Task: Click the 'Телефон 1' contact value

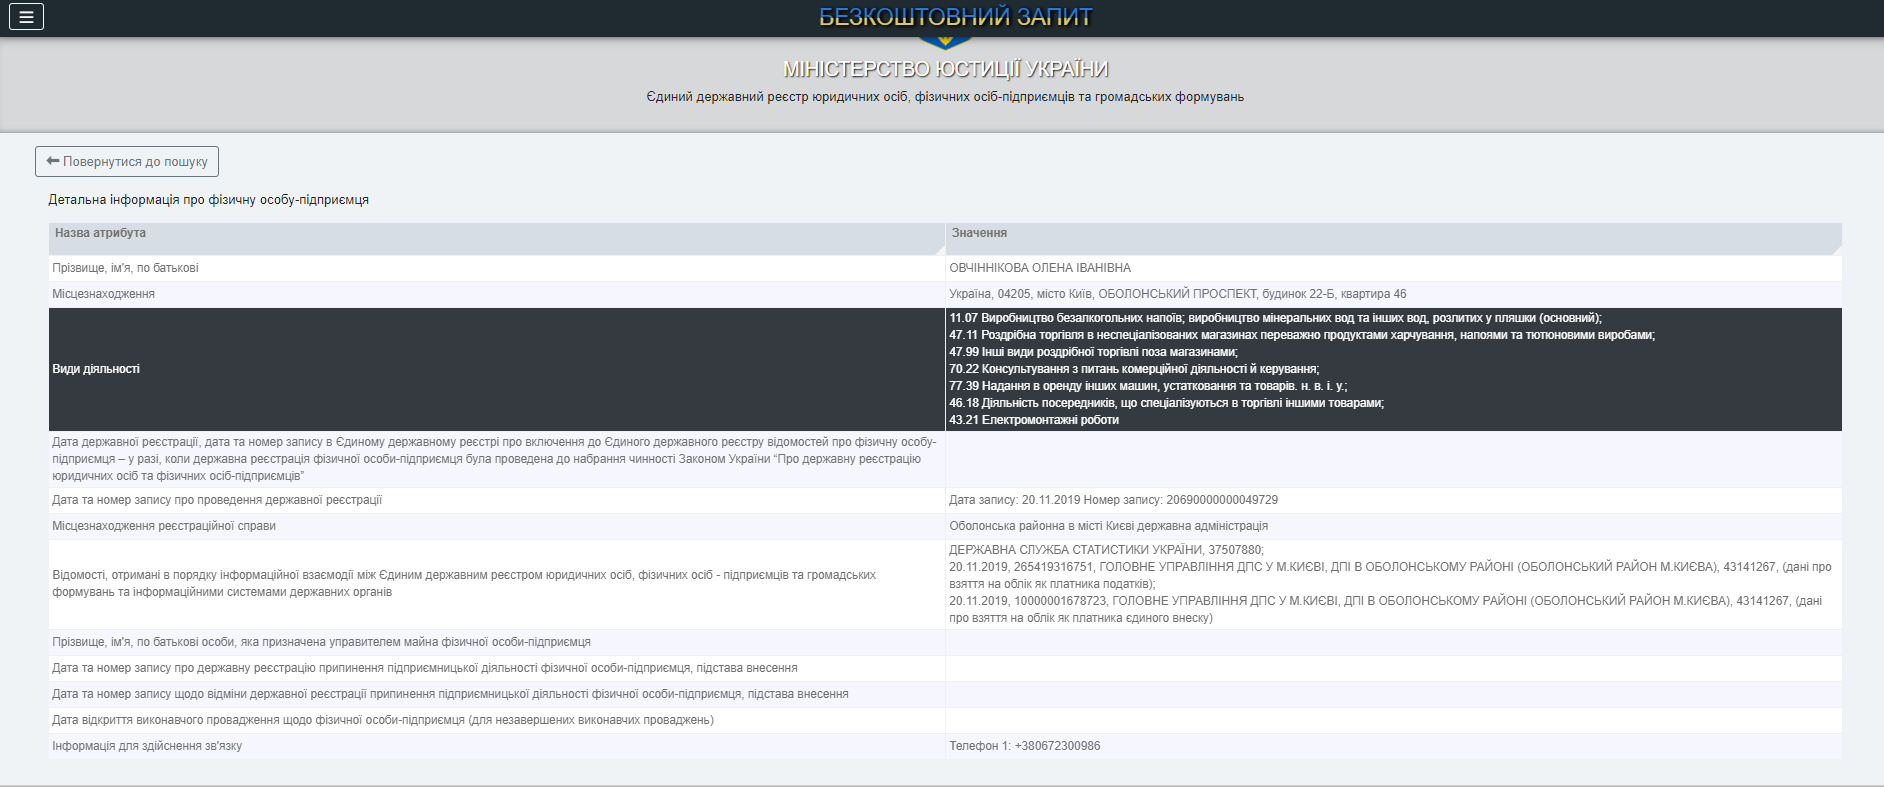Action: [x=1024, y=746]
